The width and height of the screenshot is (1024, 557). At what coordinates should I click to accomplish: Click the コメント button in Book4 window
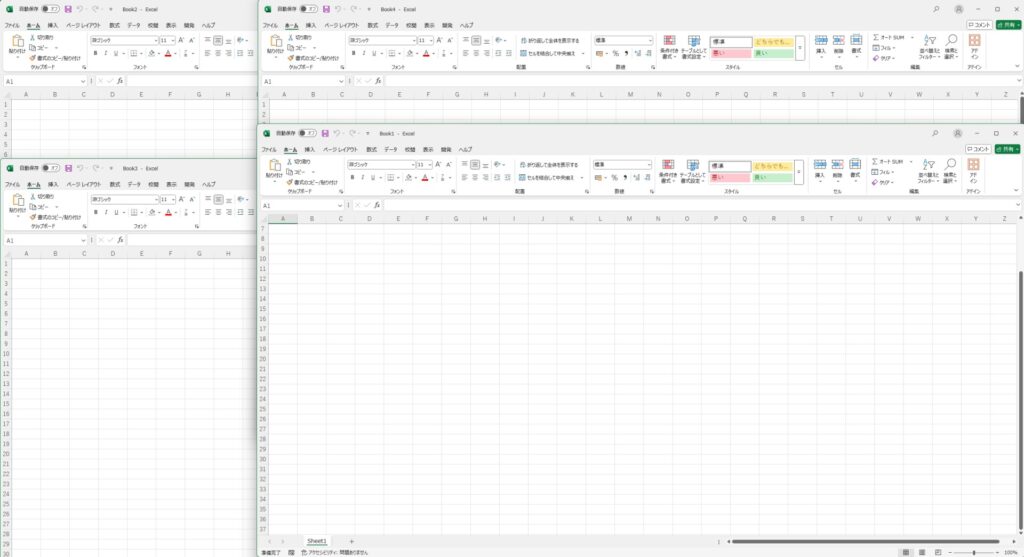(979, 24)
